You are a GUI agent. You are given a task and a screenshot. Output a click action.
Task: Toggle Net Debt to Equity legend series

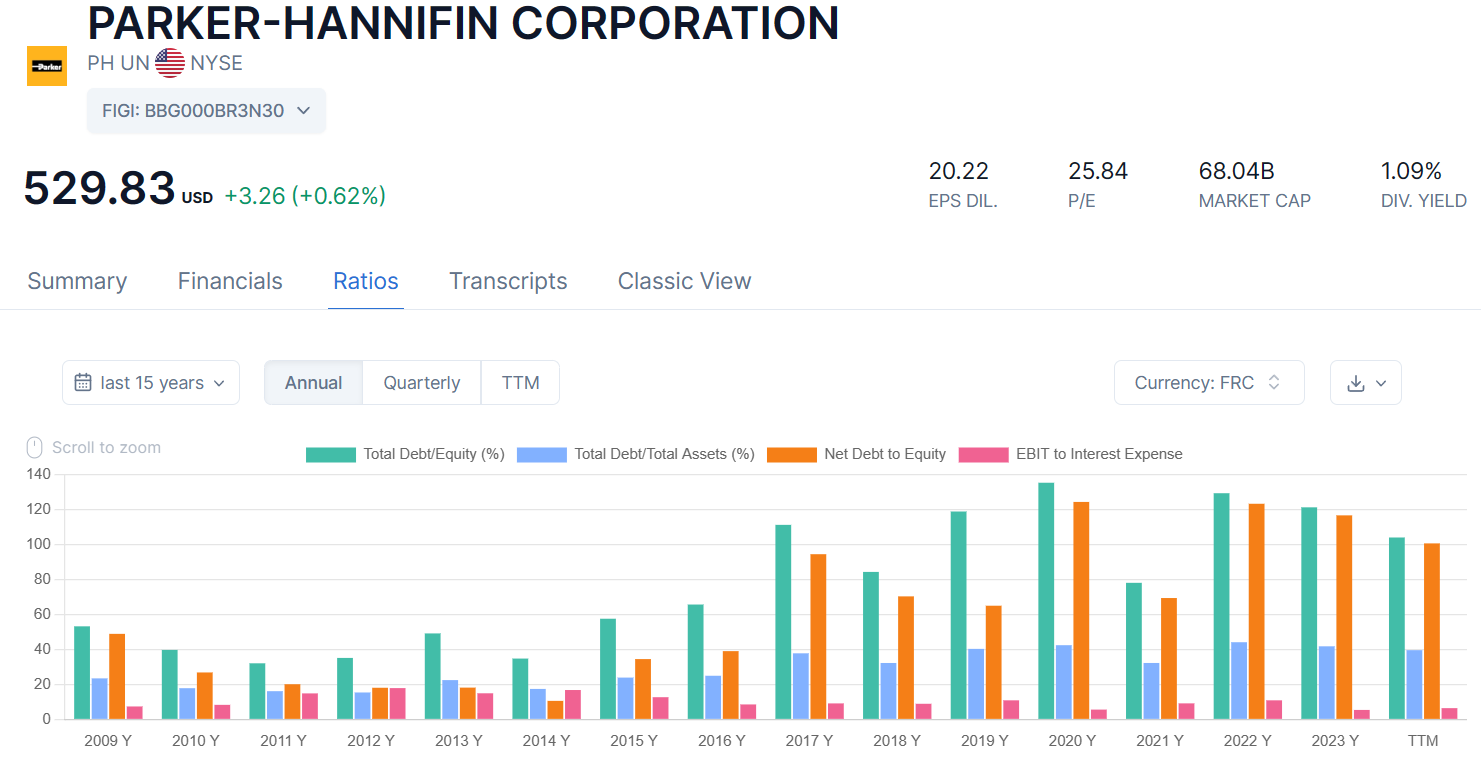(856, 454)
